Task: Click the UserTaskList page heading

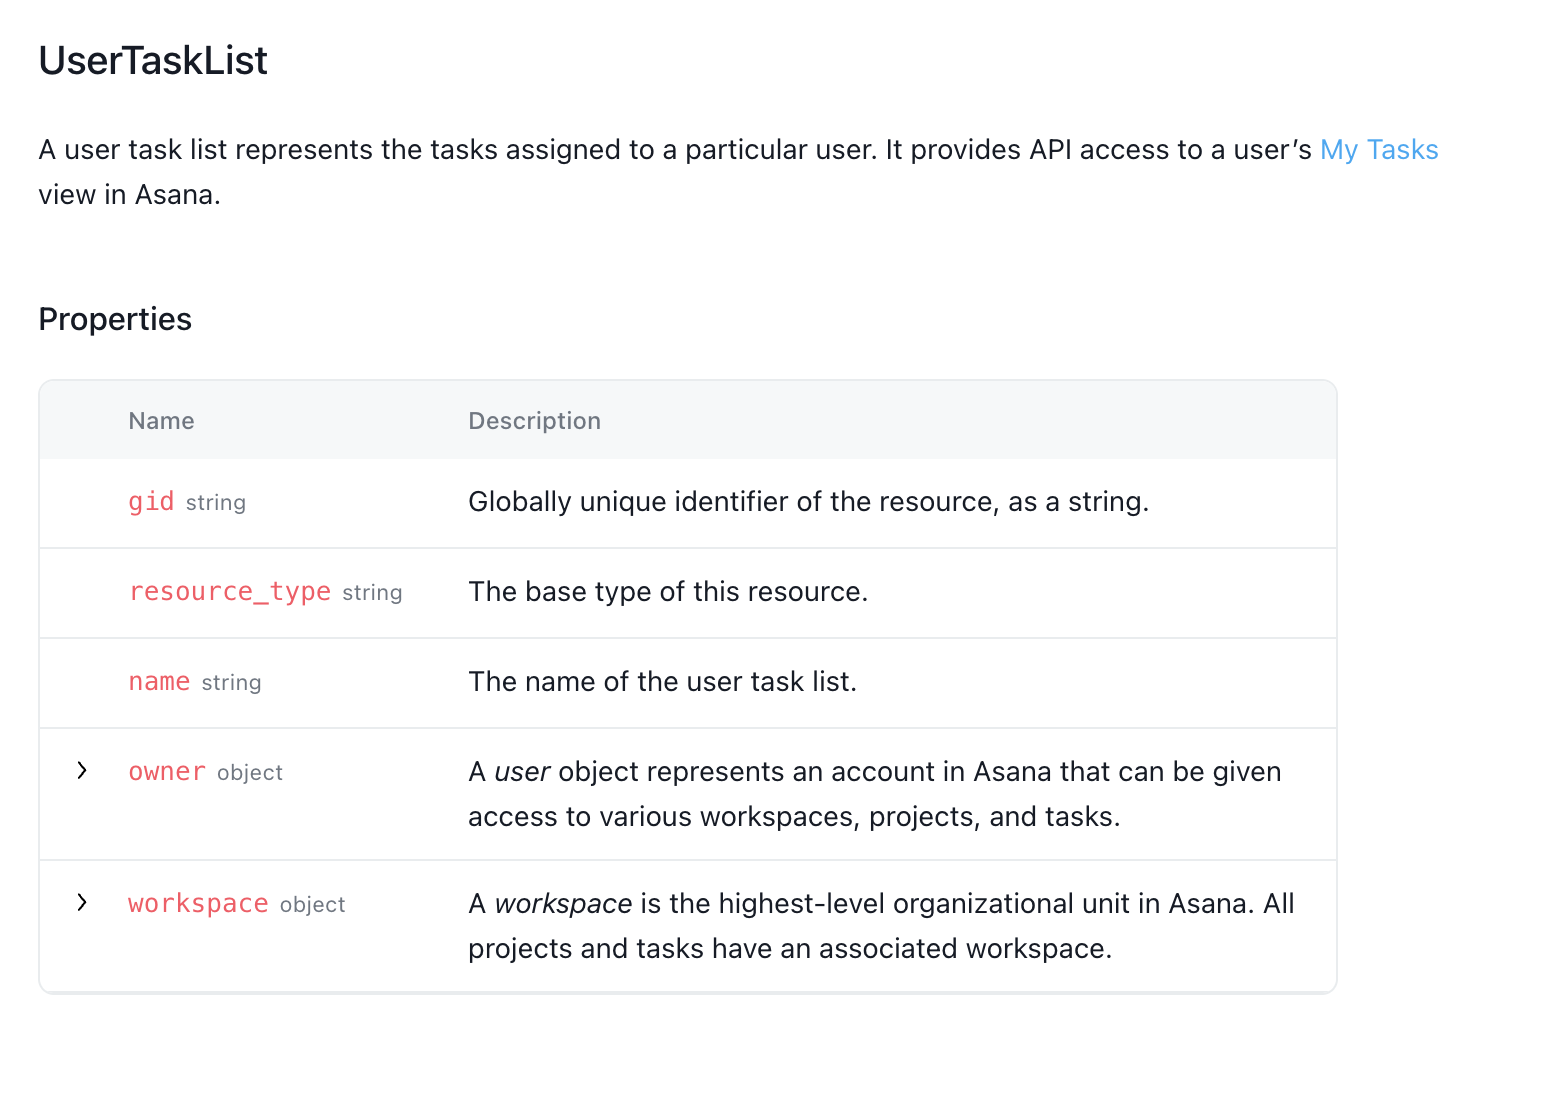Action: pyautogui.click(x=153, y=61)
